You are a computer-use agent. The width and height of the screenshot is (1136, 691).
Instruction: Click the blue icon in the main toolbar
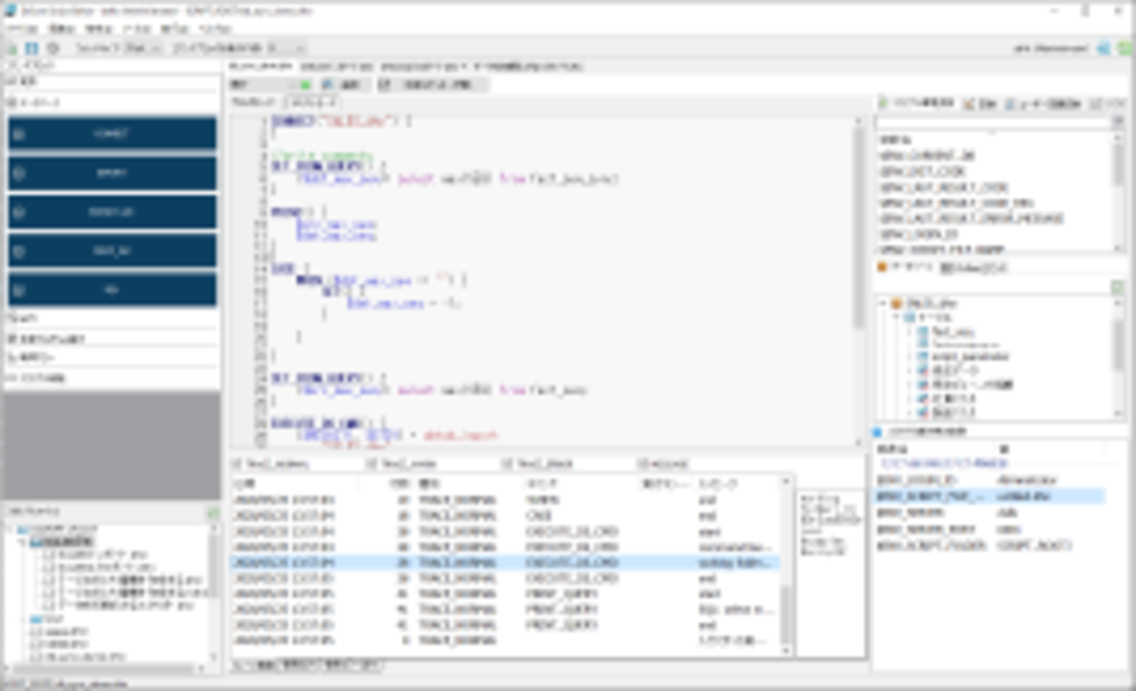[x=31, y=47]
